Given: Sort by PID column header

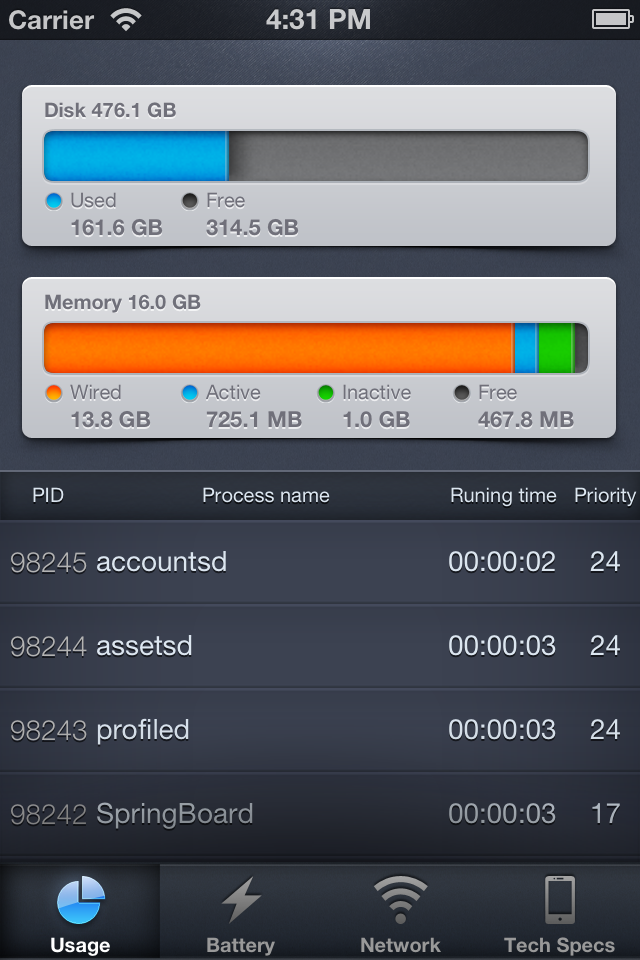Looking at the screenshot, I should [48, 495].
